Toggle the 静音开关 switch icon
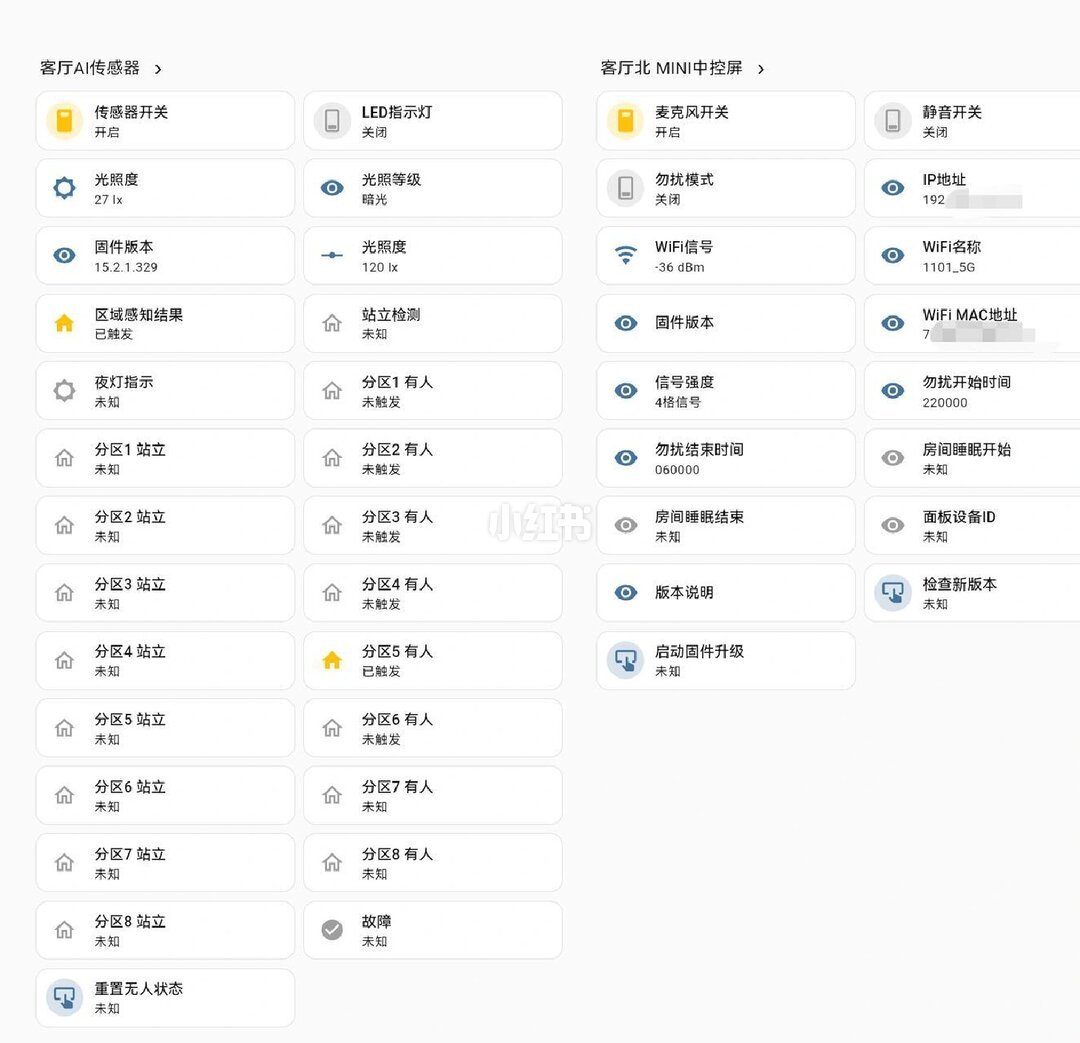 pos(893,121)
